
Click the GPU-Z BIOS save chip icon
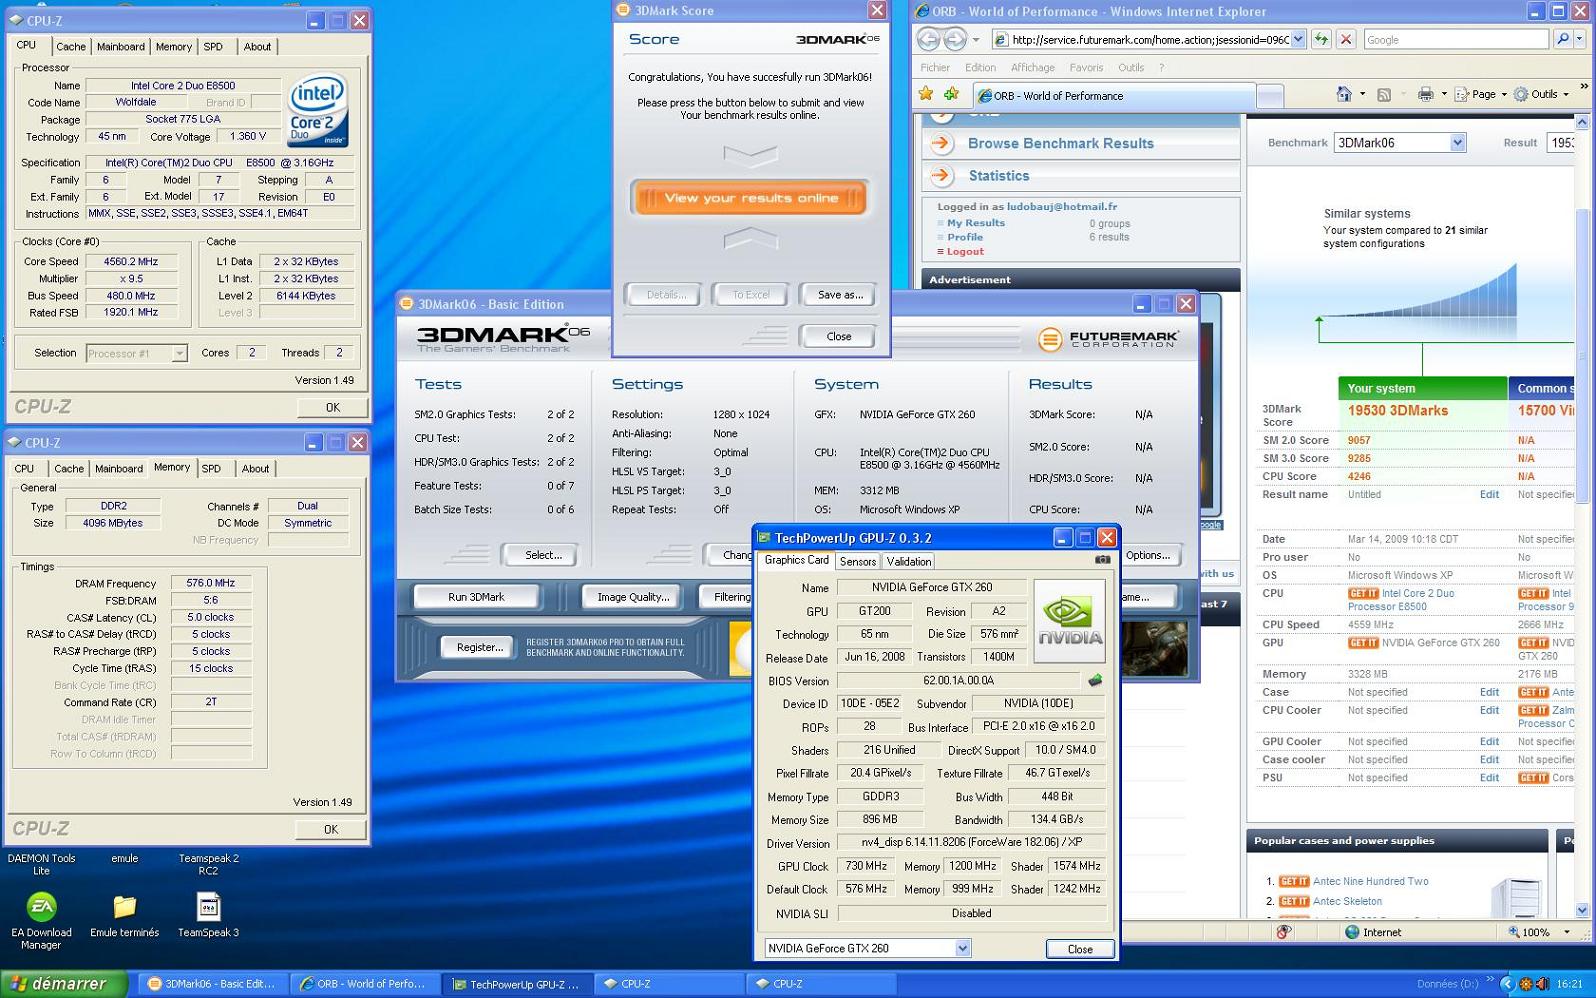tap(1095, 680)
